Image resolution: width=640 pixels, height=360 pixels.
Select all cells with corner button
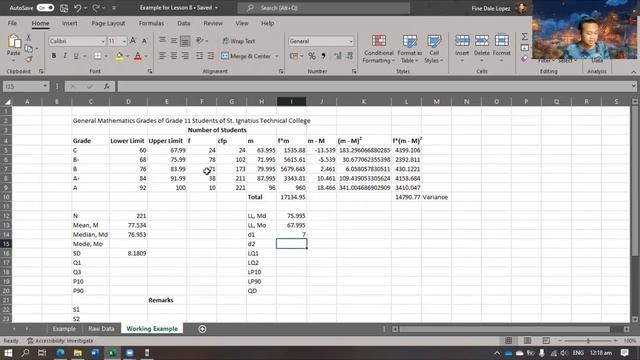coord(7,101)
